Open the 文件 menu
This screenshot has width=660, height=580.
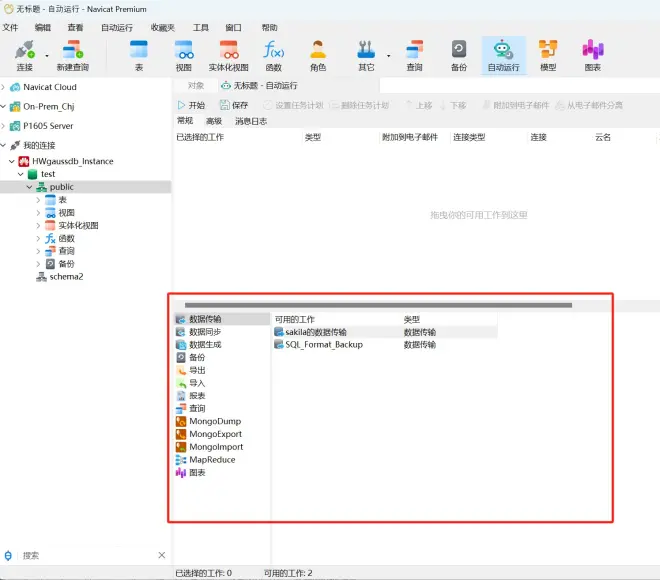pyautogui.click(x=10, y=28)
